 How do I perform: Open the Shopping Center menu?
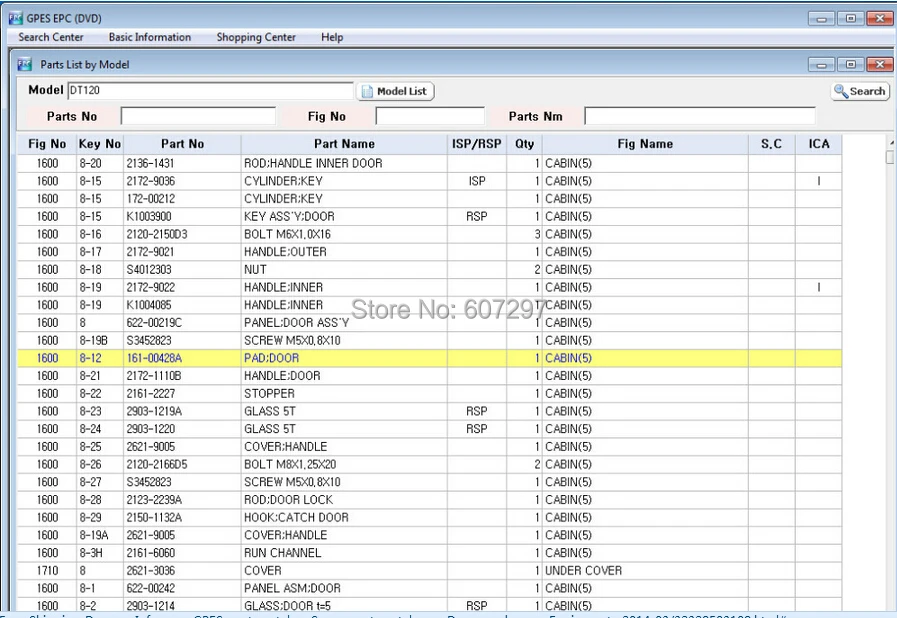256,38
